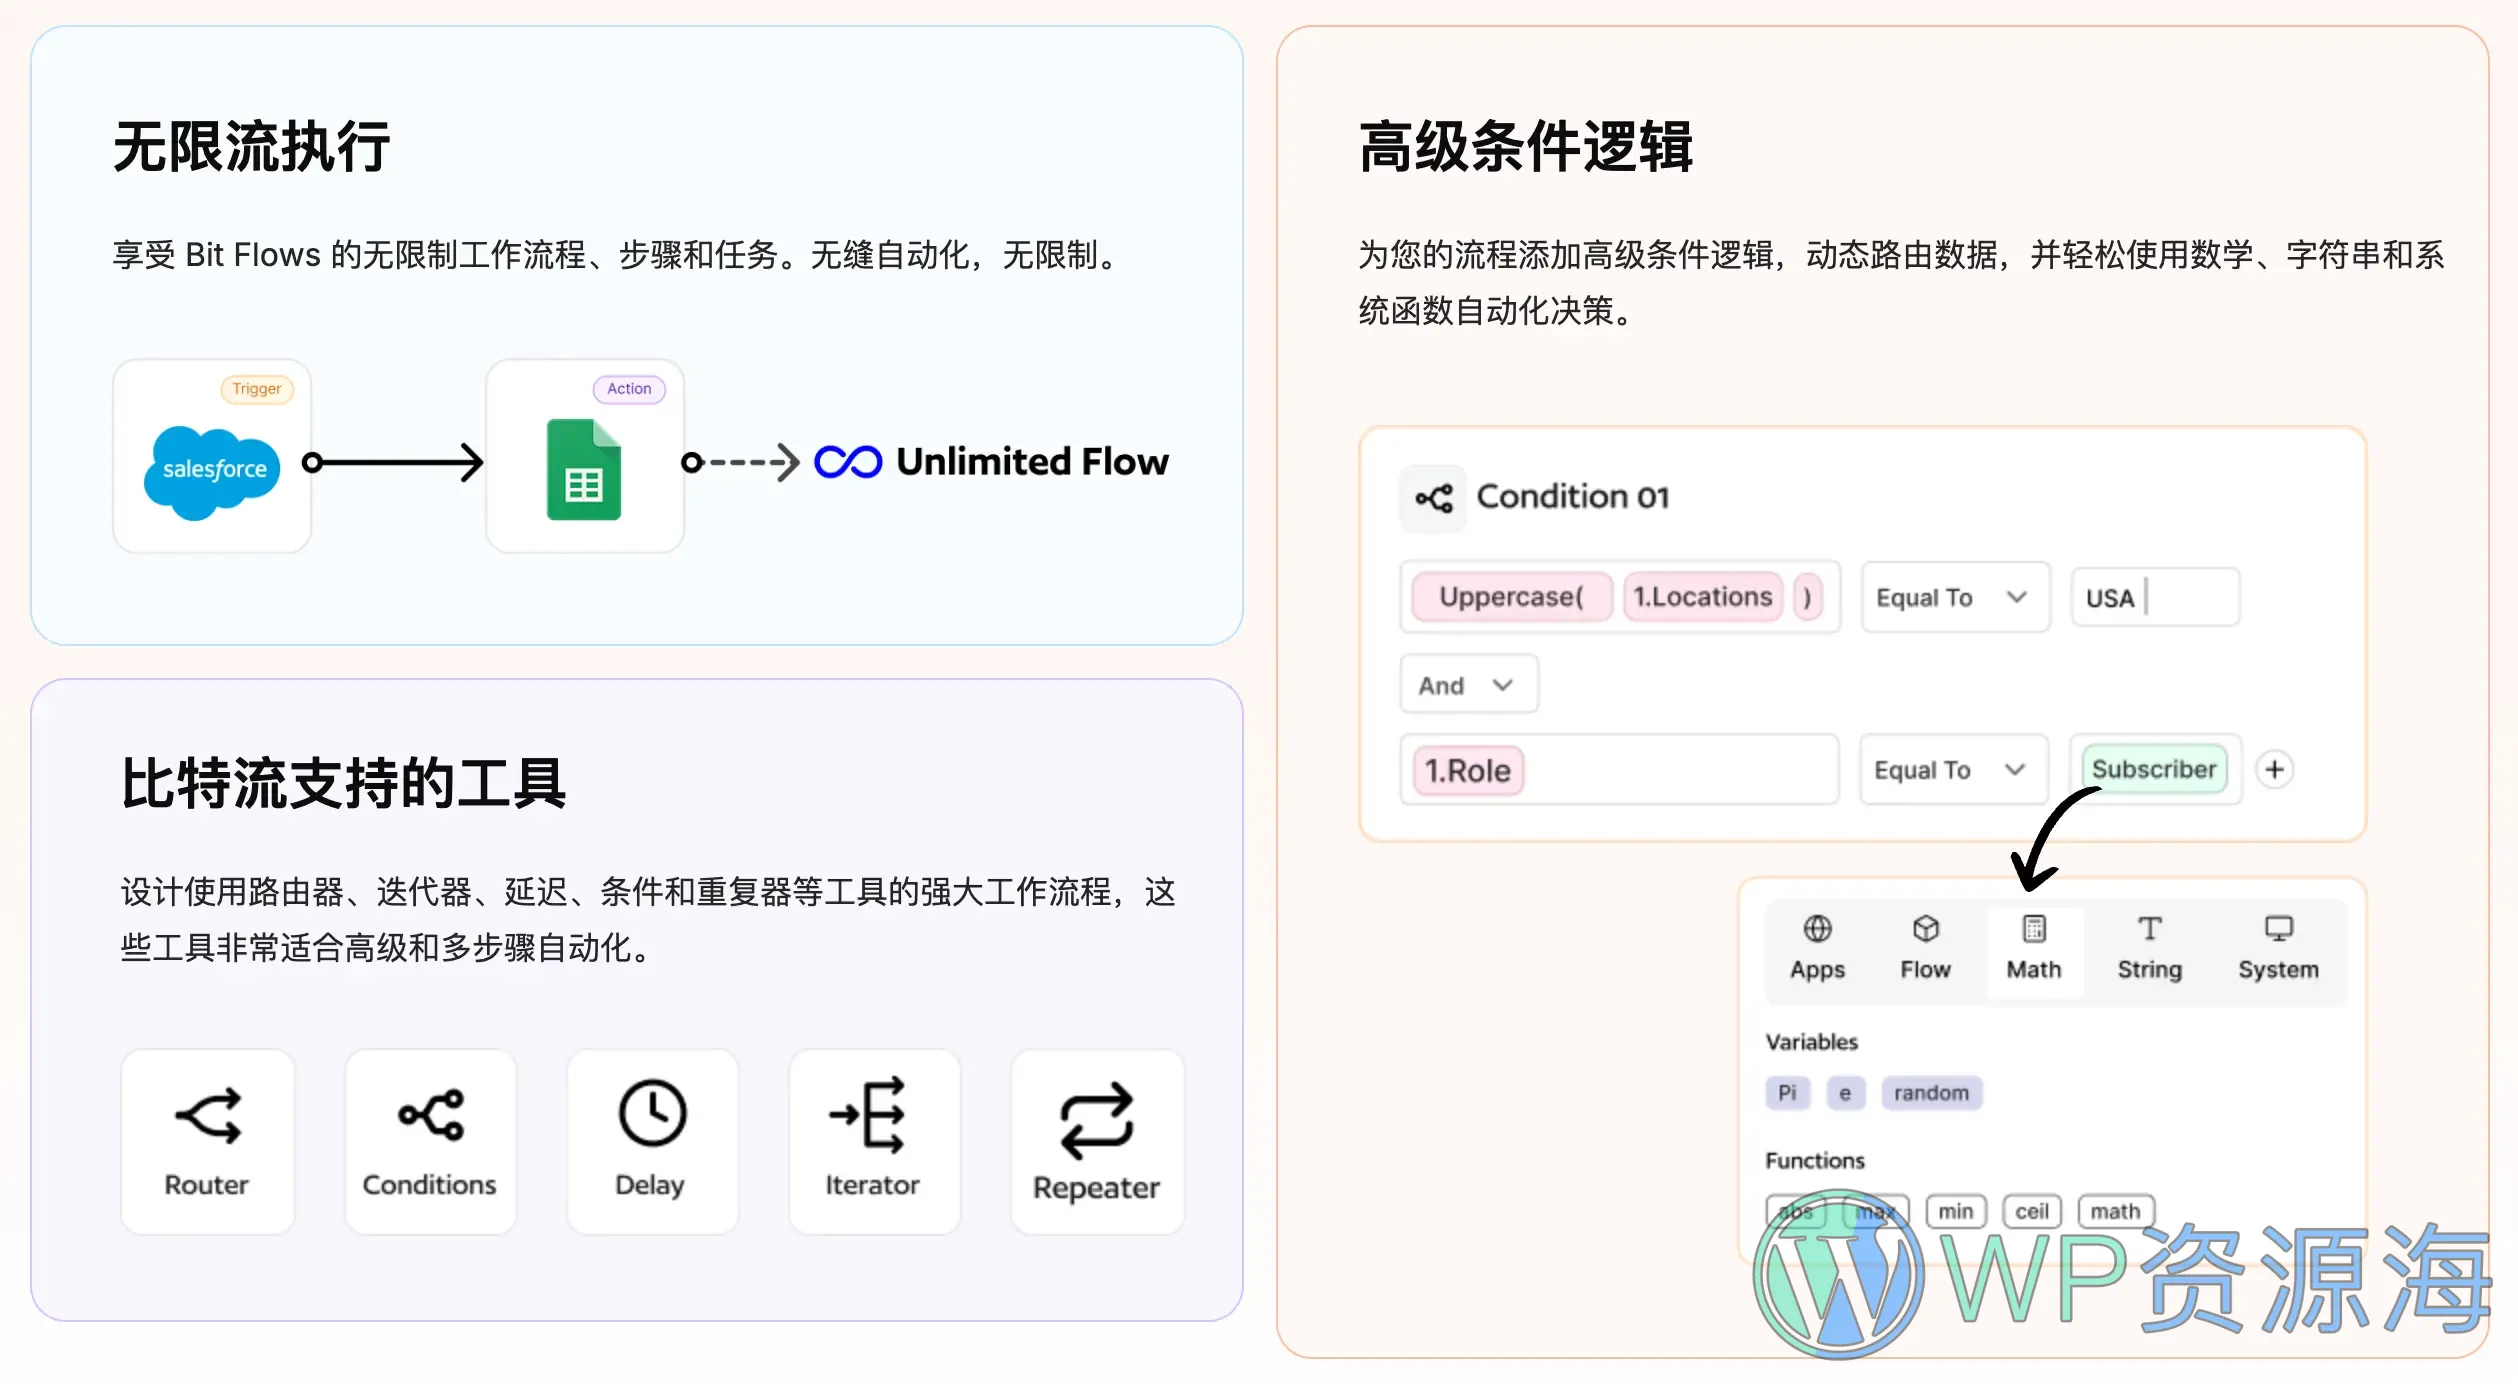Click the Action badge on Sheets card
The height and width of the screenshot is (1384, 2518).
(x=629, y=389)
